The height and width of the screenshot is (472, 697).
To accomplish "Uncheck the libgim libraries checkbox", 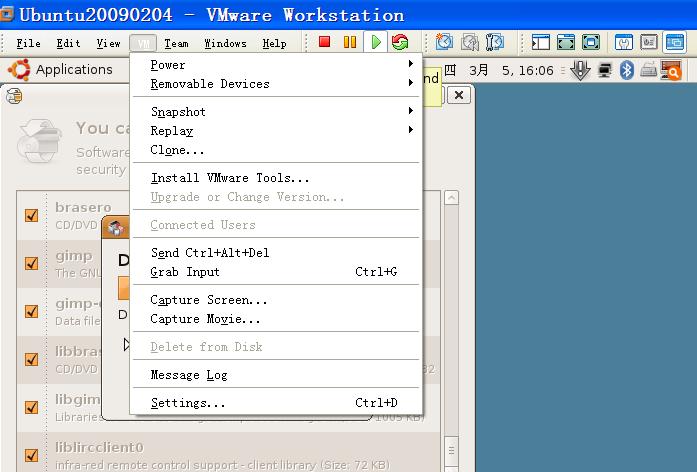I will [32, 407].
